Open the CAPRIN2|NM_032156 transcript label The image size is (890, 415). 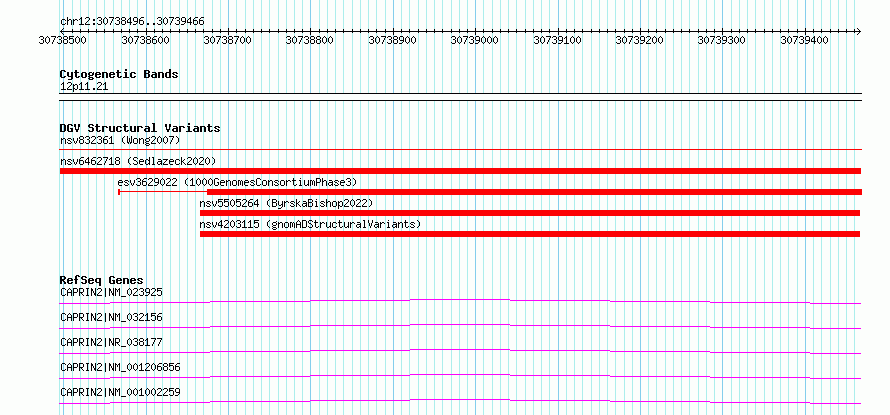tap(111, 317)
